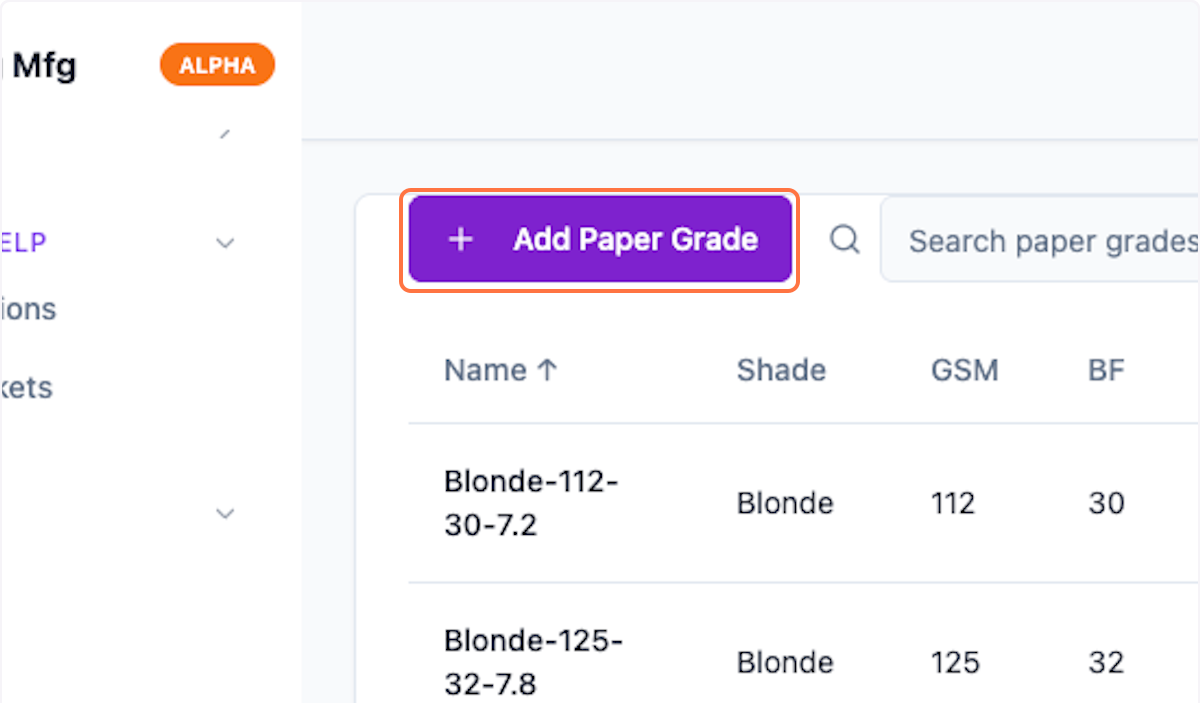Toggle the small chevron beneath the ALPHA badge

(x=226, y=133)
